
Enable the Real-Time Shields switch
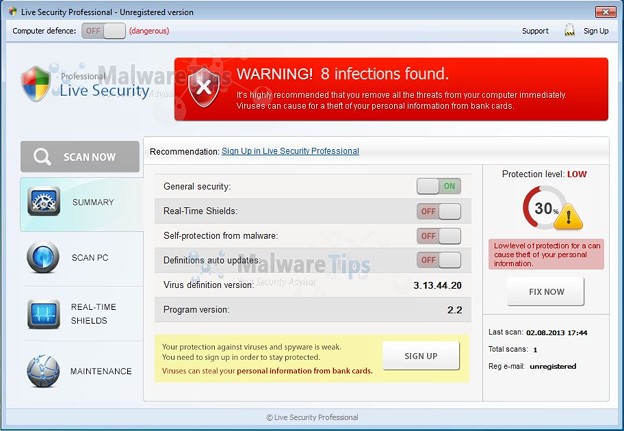pyautogui.click(x=439, y=211)
